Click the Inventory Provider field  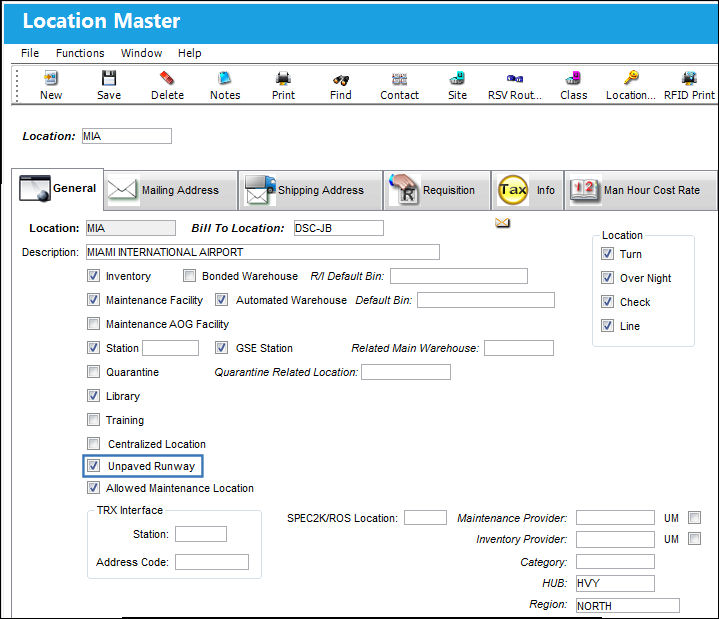615,539
